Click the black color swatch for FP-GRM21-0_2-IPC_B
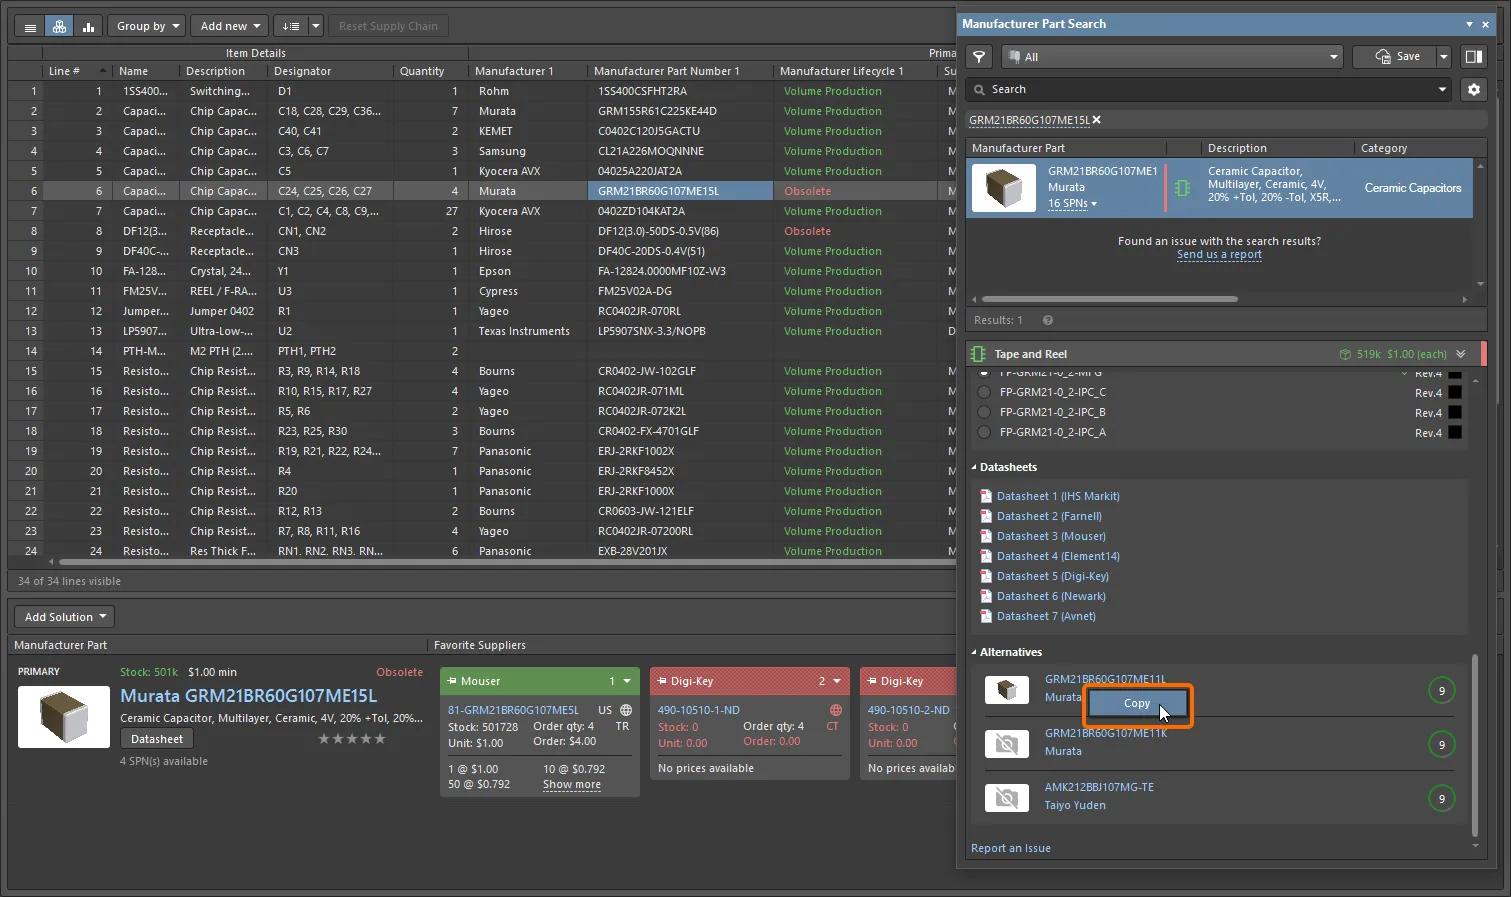 tap(1455, 412)
